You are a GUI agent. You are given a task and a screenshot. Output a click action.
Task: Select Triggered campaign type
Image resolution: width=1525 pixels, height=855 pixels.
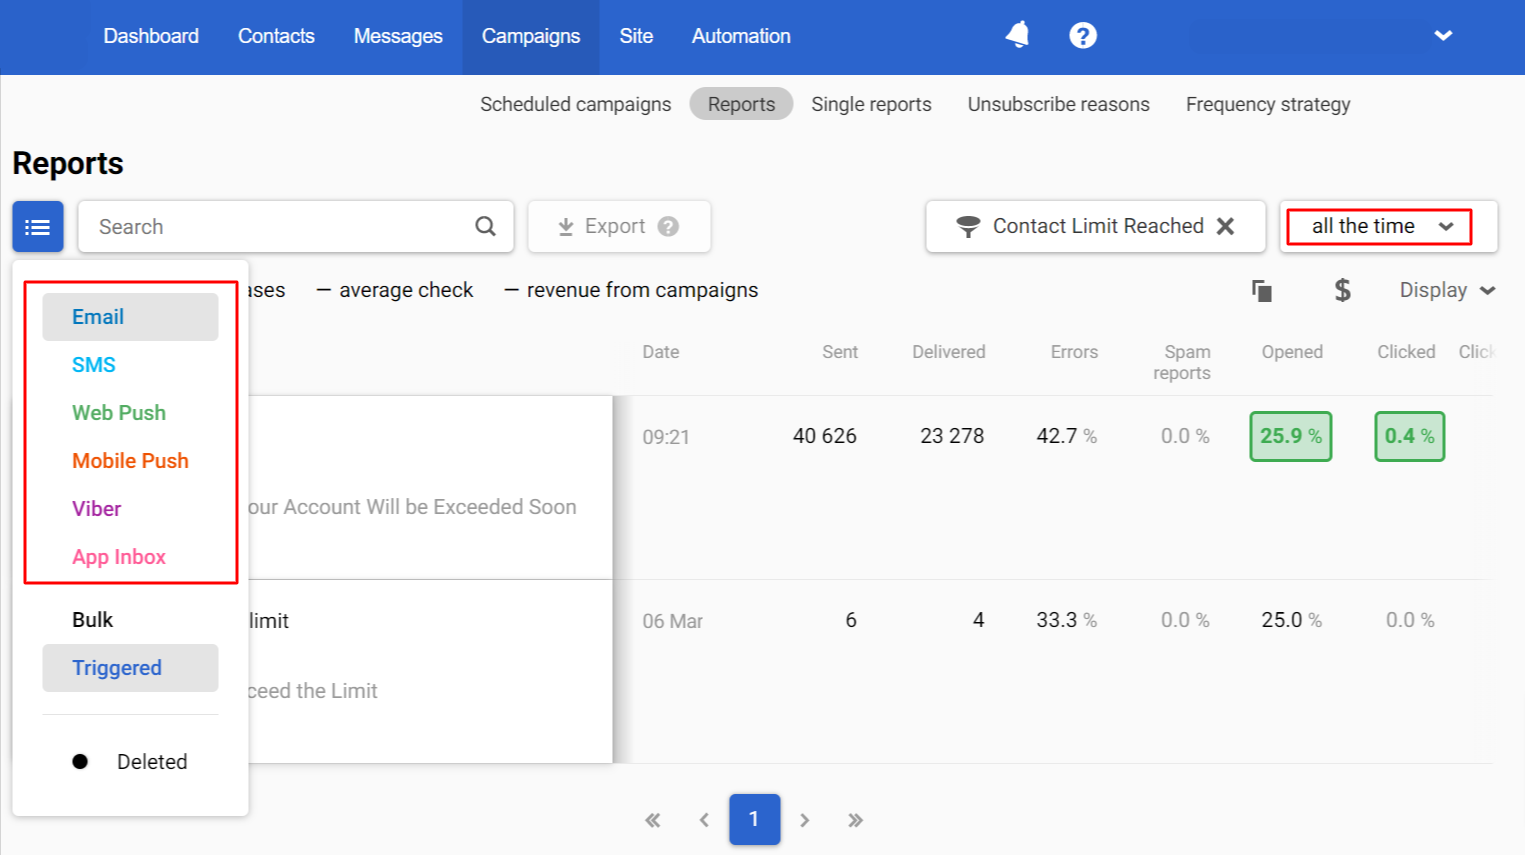[130, 668]
